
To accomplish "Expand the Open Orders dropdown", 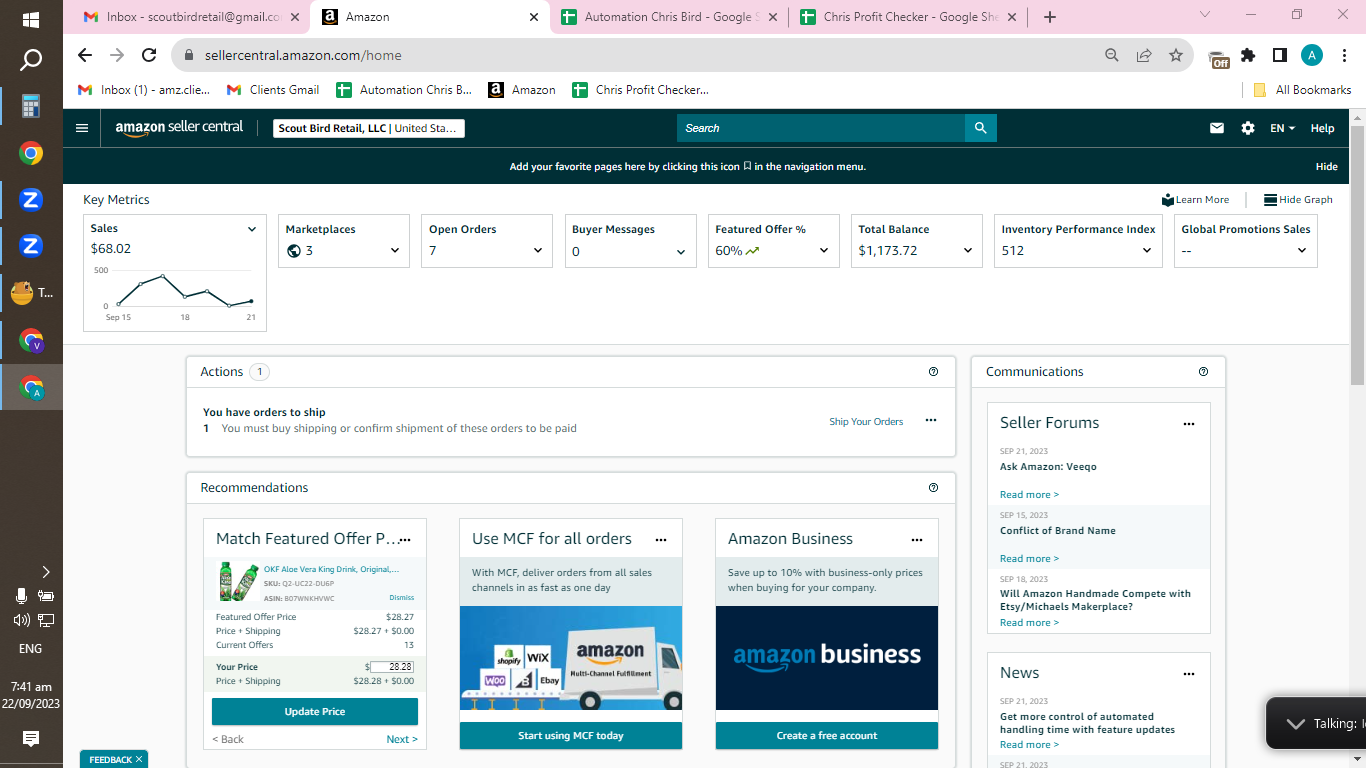I will 538,251.
